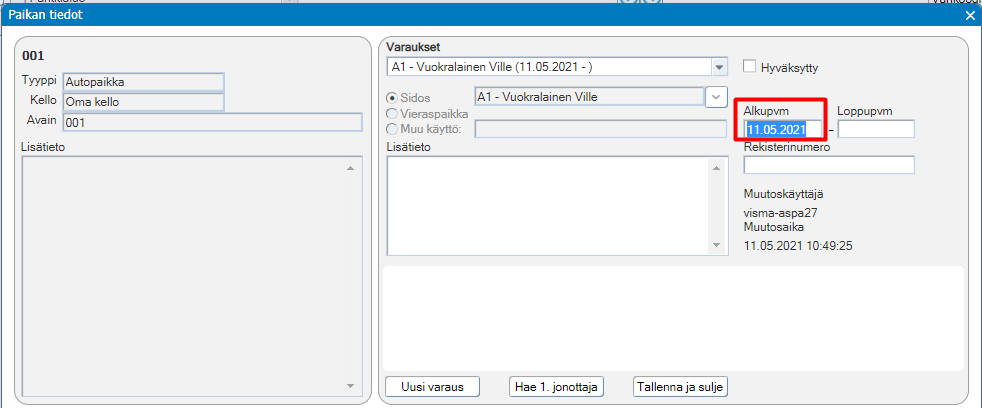Select the Sidos radio button
The width and height of the screenshot is (982, 408).
392,98
